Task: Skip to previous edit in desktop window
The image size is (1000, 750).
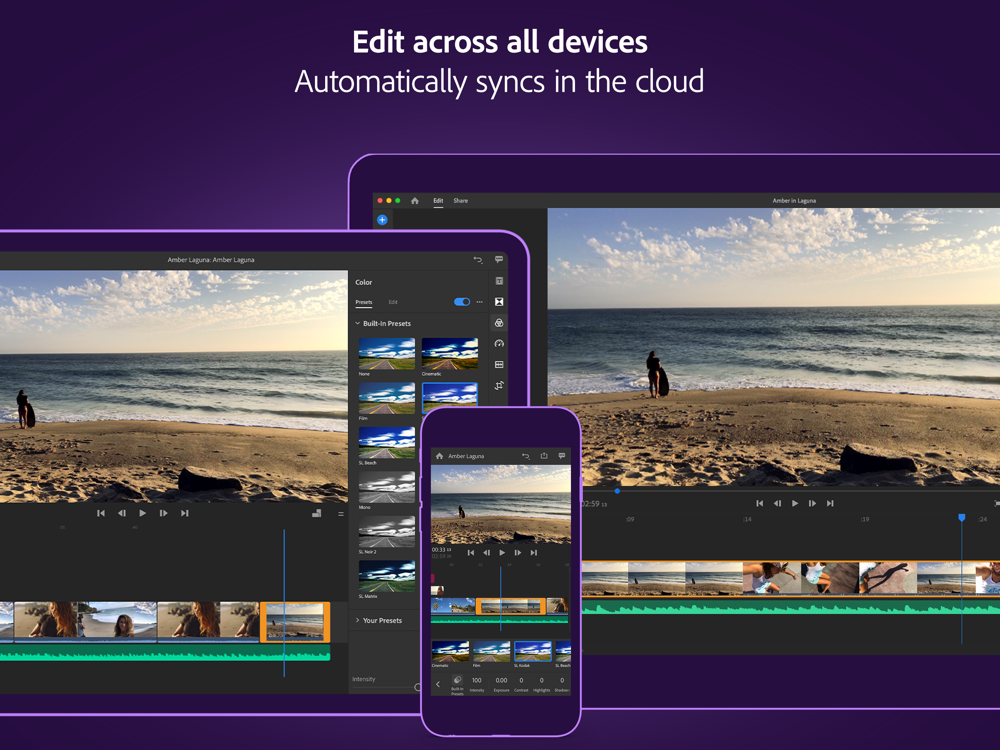Action: click(760, 503)
